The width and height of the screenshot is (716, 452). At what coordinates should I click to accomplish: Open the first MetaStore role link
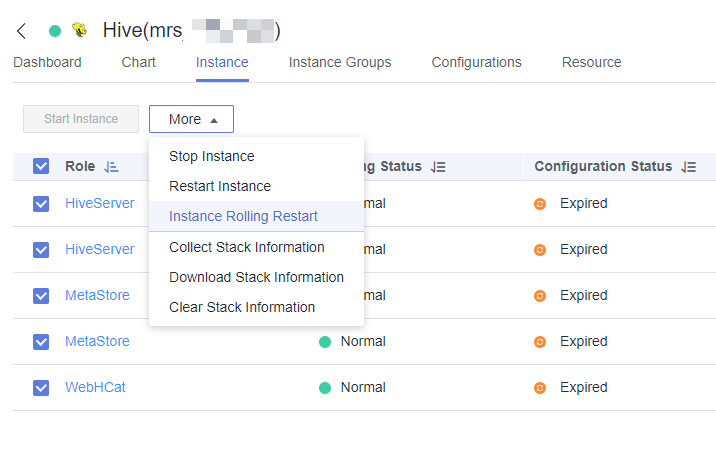pyautogui.click(x=97, y=295)
